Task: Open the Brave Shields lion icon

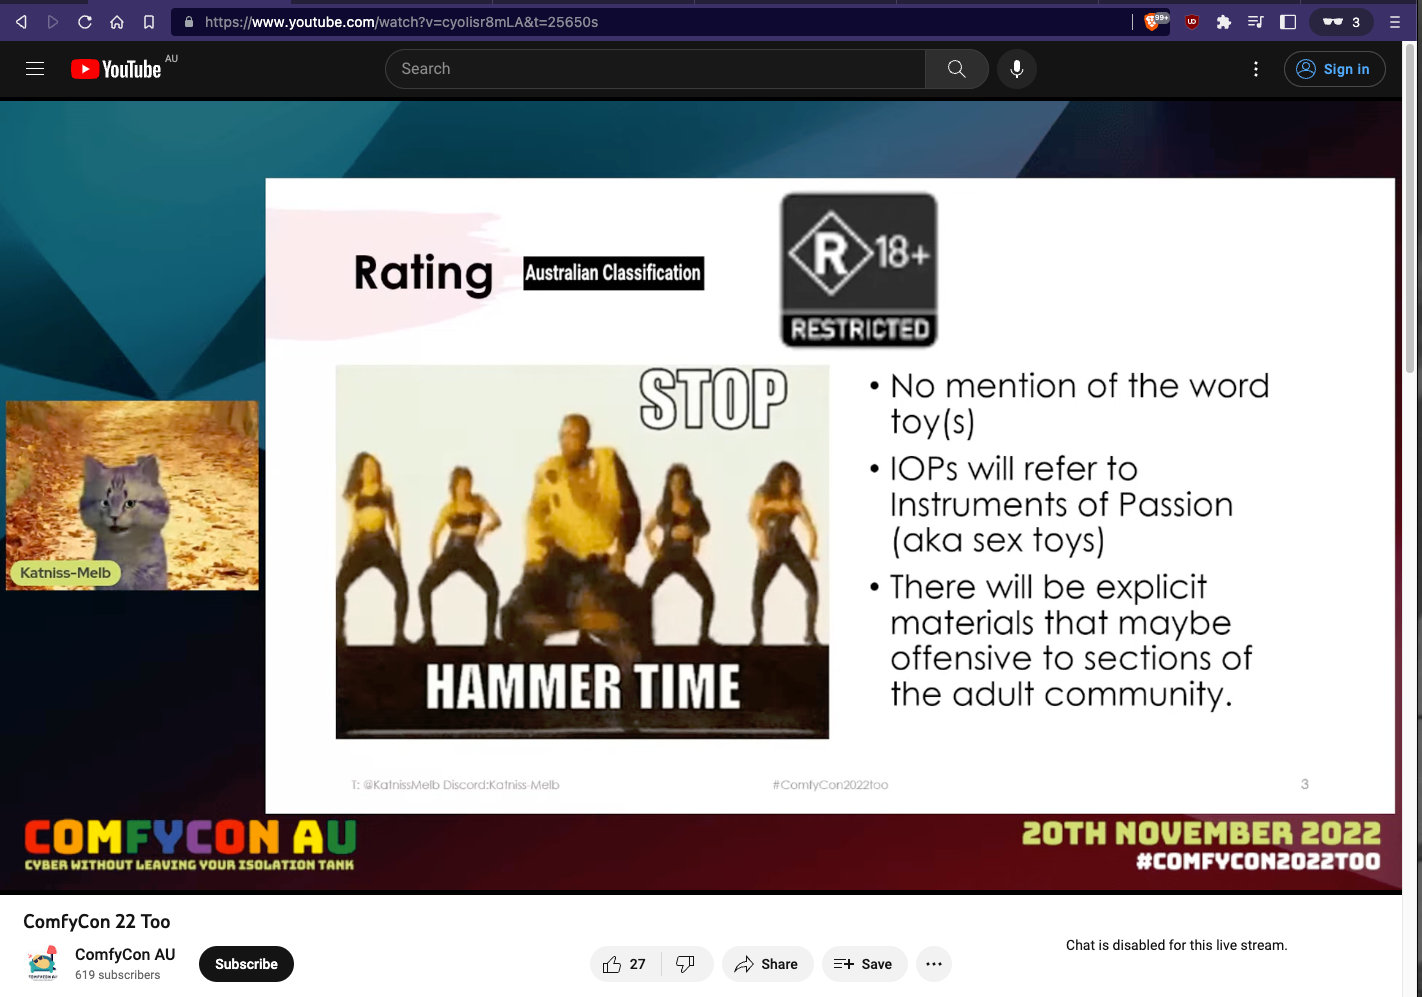Action: point(1155,22)
